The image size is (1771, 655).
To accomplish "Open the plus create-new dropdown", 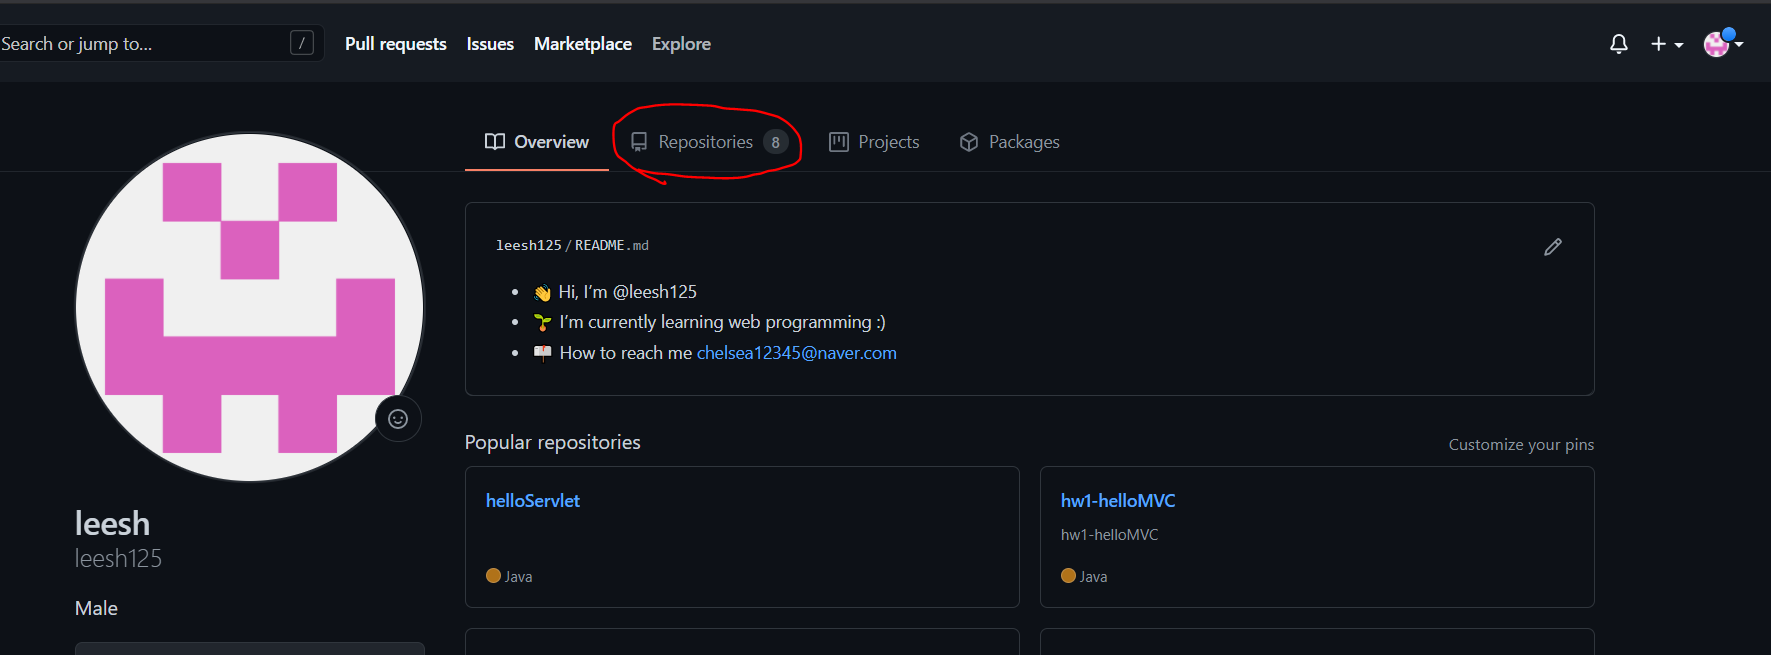I will pos(1666,44).
